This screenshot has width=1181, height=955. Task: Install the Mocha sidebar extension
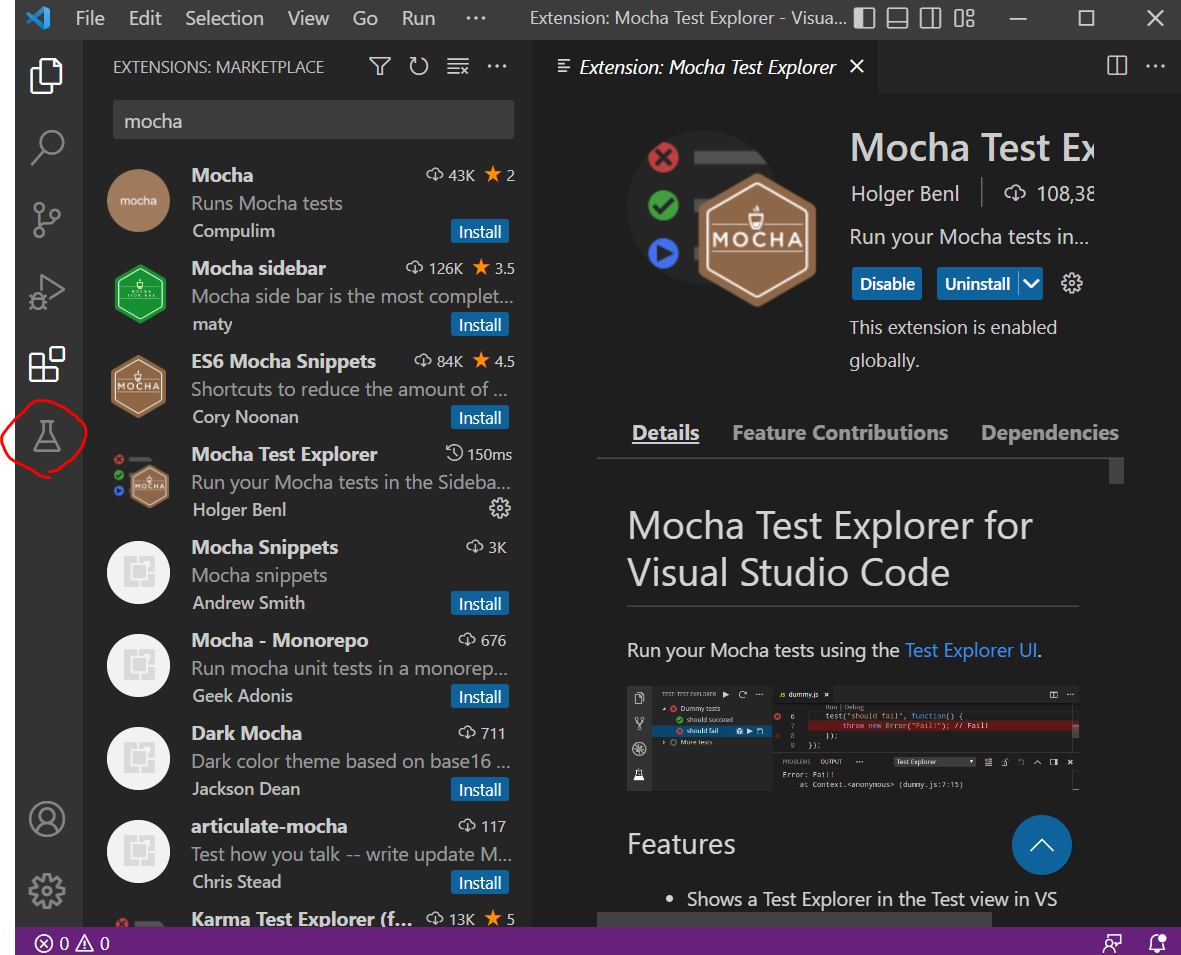point(480,325)
